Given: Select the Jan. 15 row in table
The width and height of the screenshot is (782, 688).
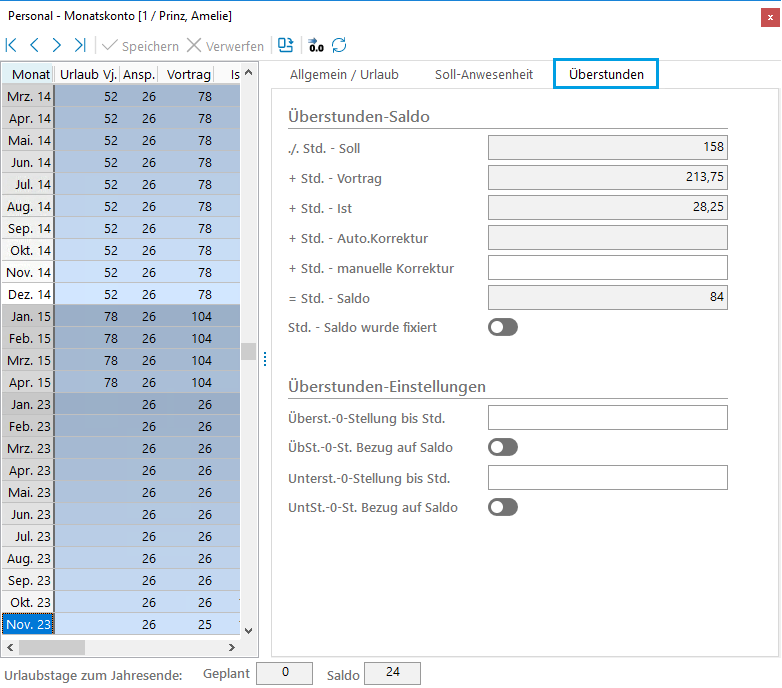Looking at the screenshot, I should [30, 316].
